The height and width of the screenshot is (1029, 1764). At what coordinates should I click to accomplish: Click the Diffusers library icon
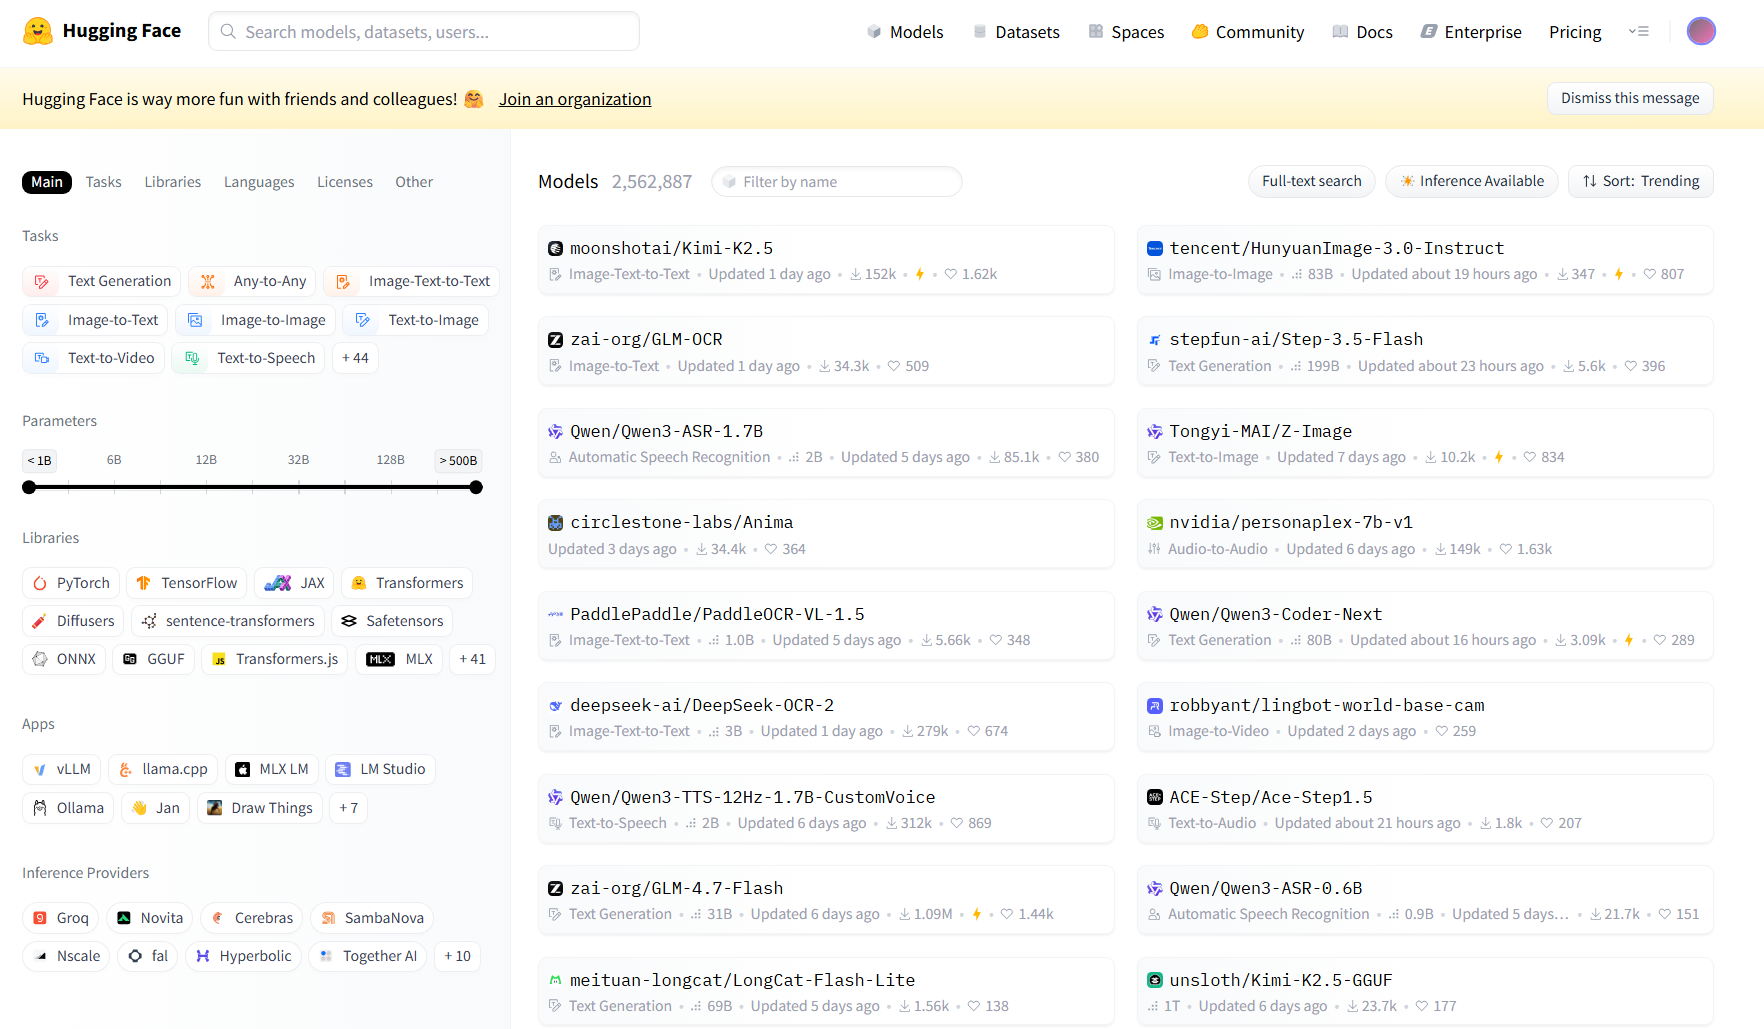click(x=40, y=621)
